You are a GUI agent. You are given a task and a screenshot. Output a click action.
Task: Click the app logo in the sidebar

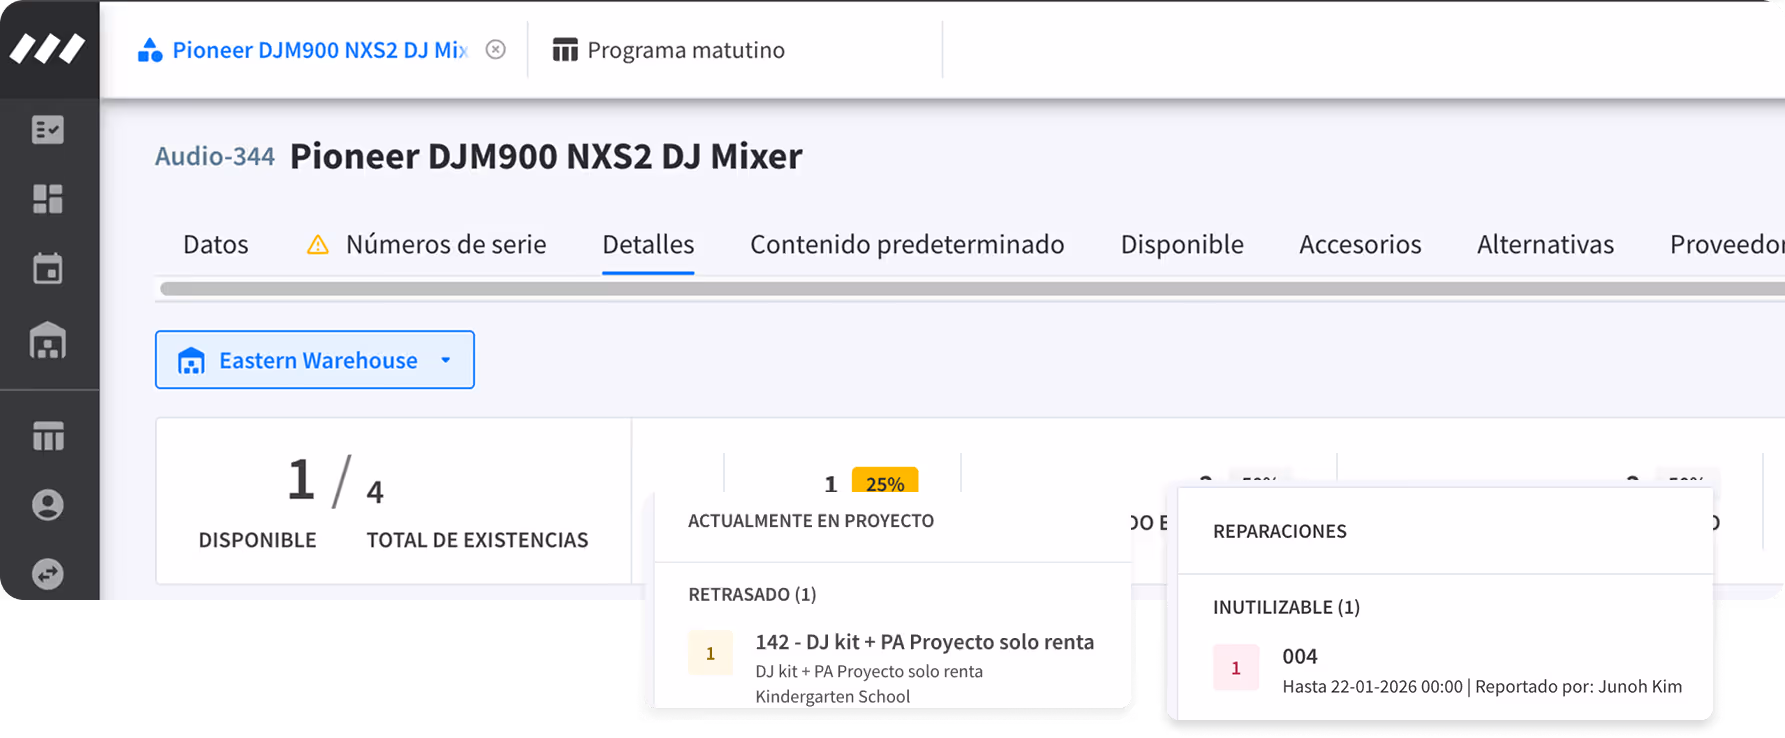pos(47,49)
